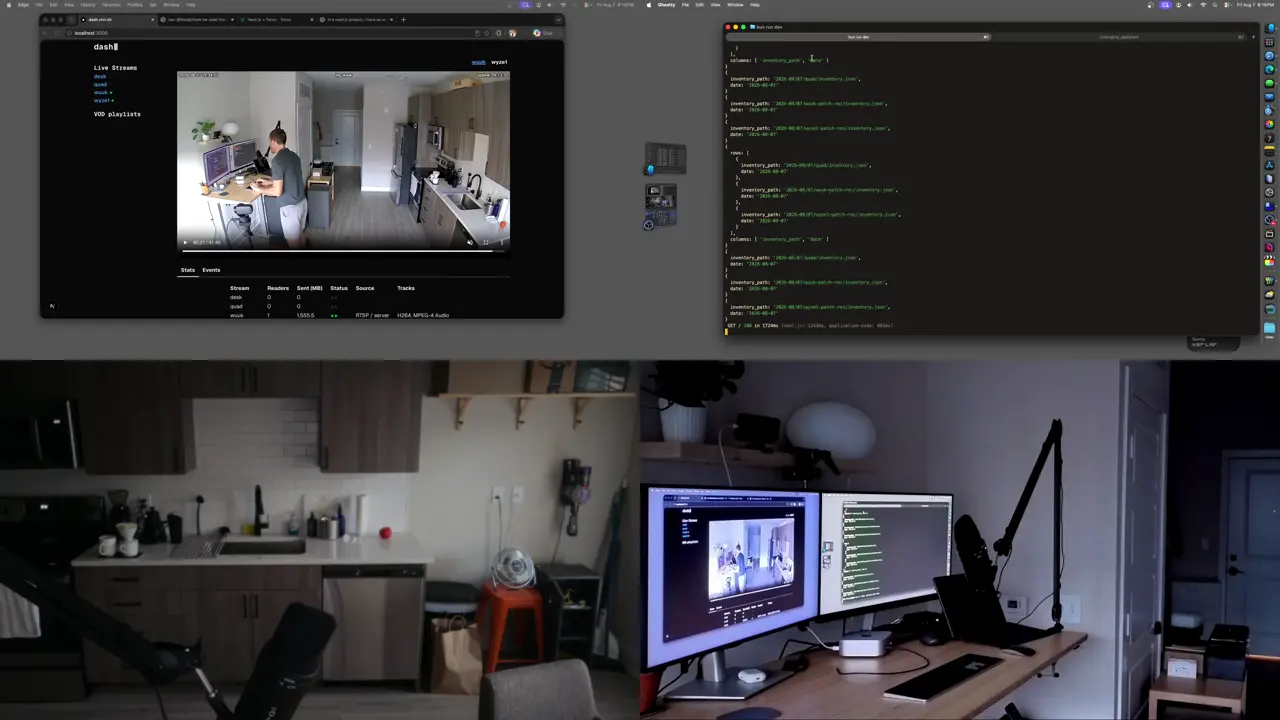Viewport: 1280px width, 720px height.
Task: Click the dash page title
Action: pyautogui.click(x=105, y=47)
